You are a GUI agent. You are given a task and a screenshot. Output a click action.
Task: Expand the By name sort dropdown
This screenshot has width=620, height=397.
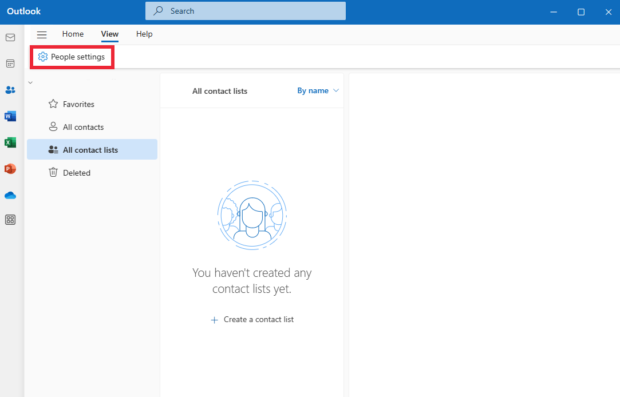tap(318, 91)
